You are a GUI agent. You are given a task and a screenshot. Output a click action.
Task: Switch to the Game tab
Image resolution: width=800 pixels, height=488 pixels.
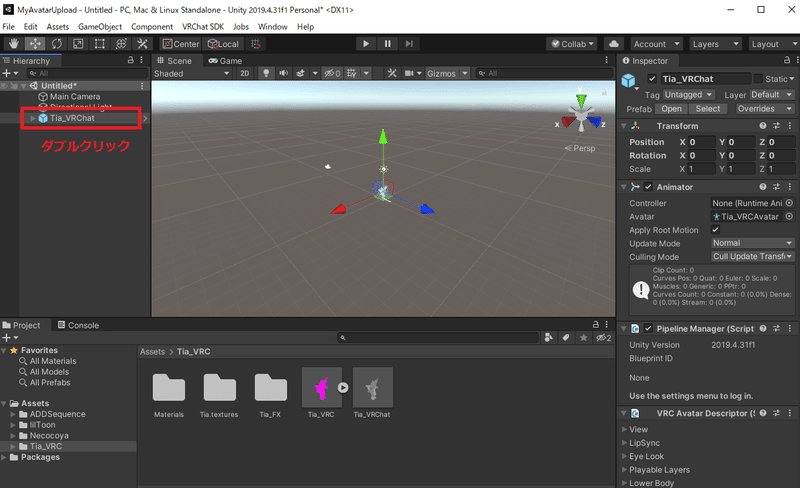pyautogui.click(x=225, y=61)
